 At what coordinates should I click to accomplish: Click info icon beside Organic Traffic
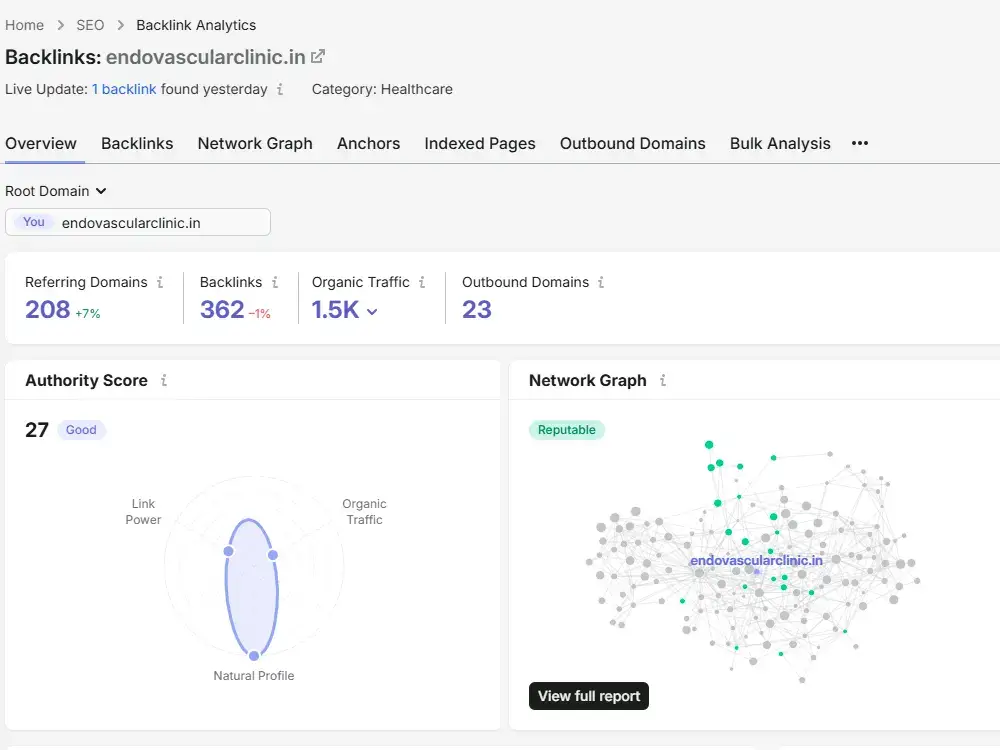pyautogui.click(x=422, y=282)
